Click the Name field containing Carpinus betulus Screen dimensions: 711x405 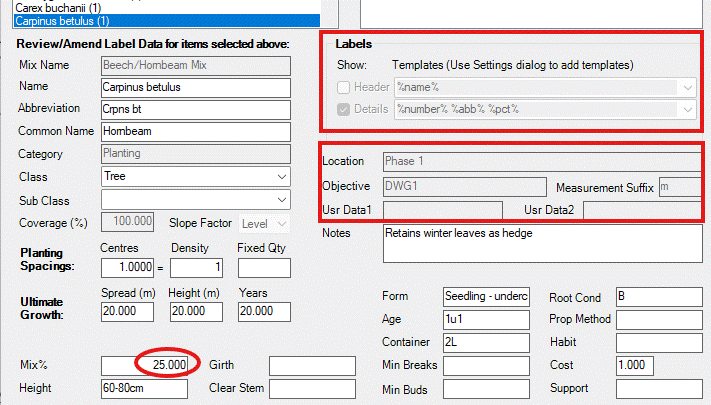(194, 87)
